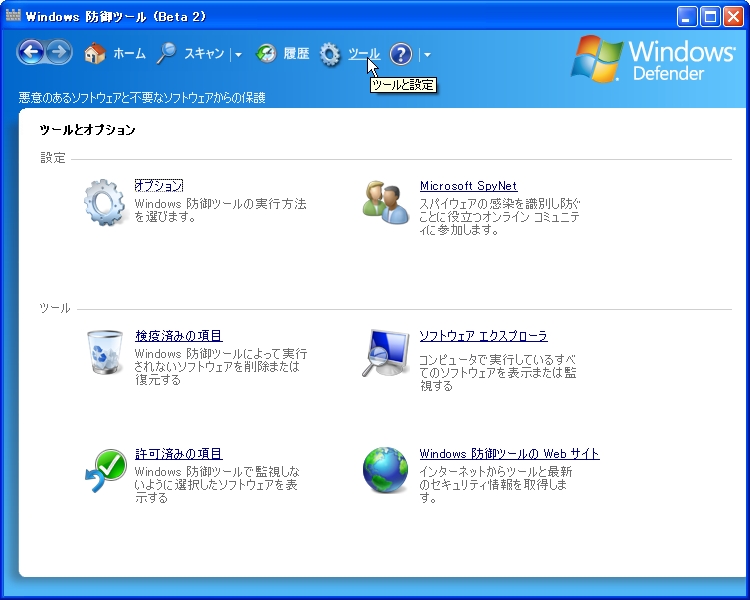Open History using the green globe icon
Screen dimensions: 750x600
point(266,53)
